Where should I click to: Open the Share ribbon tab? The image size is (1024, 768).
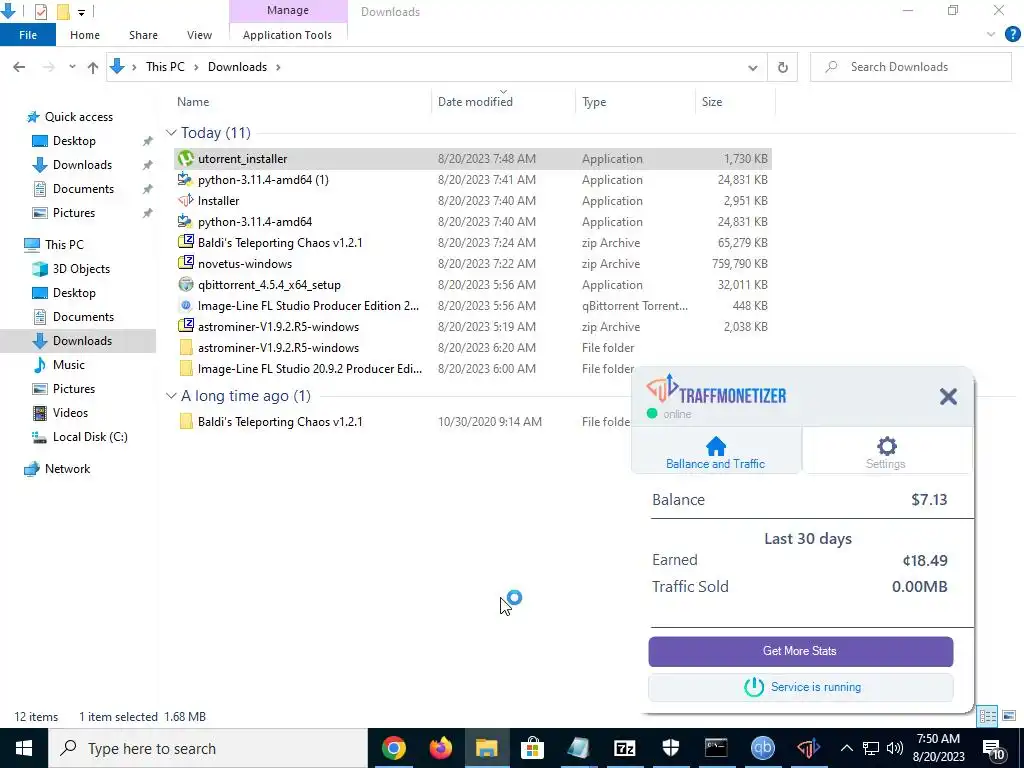pos(143,35)
